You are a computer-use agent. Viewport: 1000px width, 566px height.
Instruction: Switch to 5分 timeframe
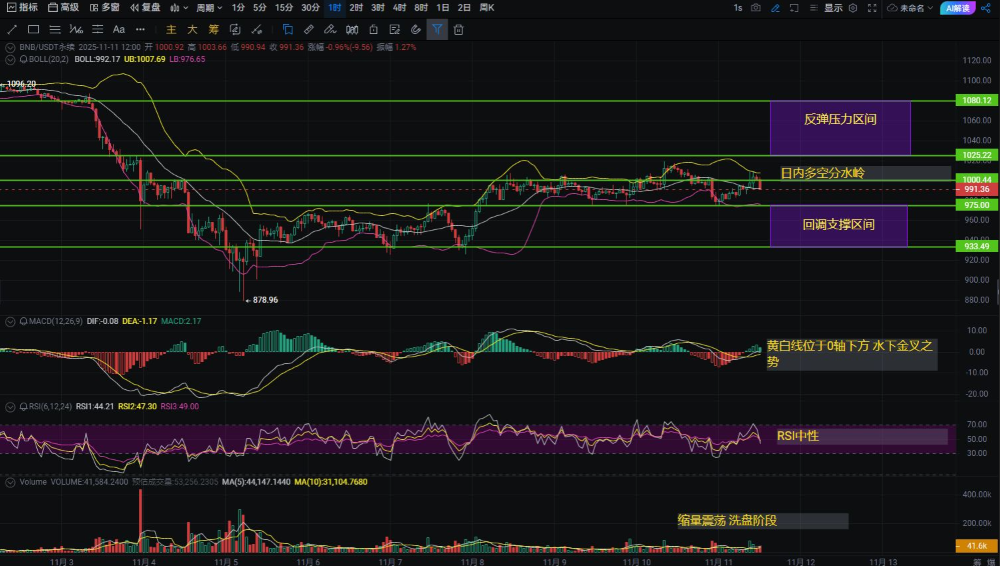[260, 8]
